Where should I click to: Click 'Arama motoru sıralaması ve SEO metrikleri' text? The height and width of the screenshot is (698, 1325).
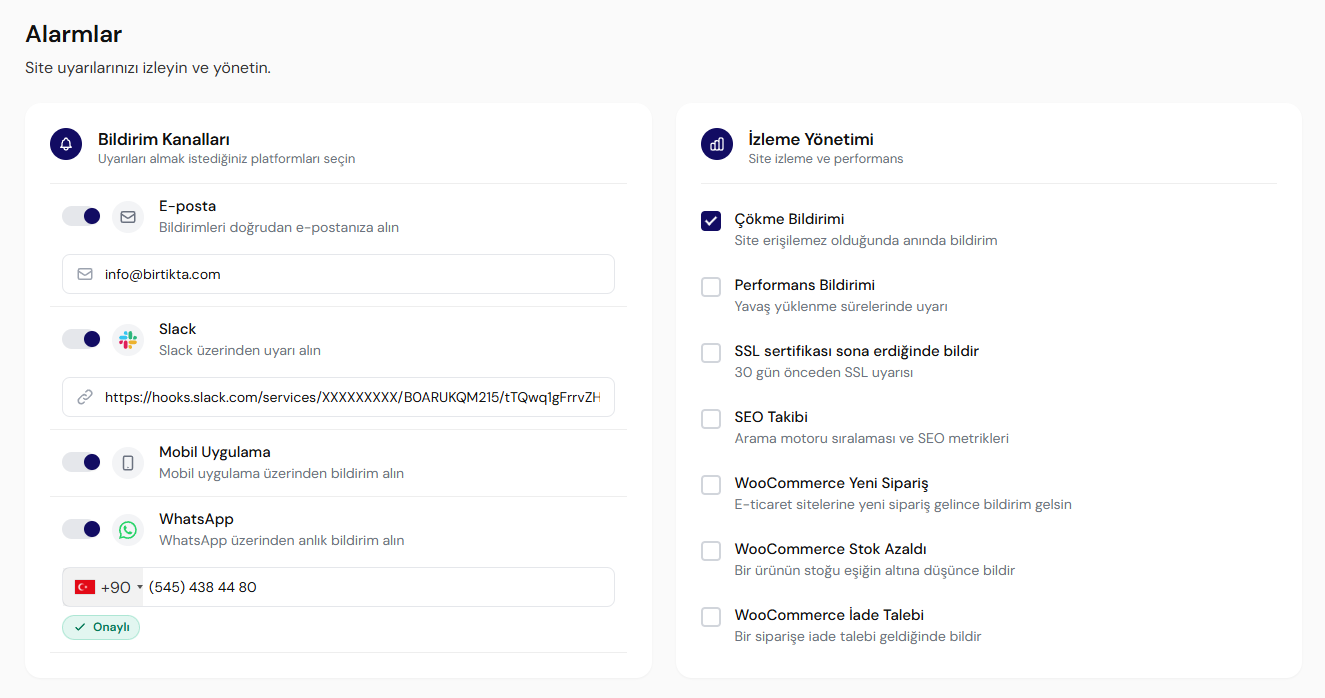click(x=872, y=439)
